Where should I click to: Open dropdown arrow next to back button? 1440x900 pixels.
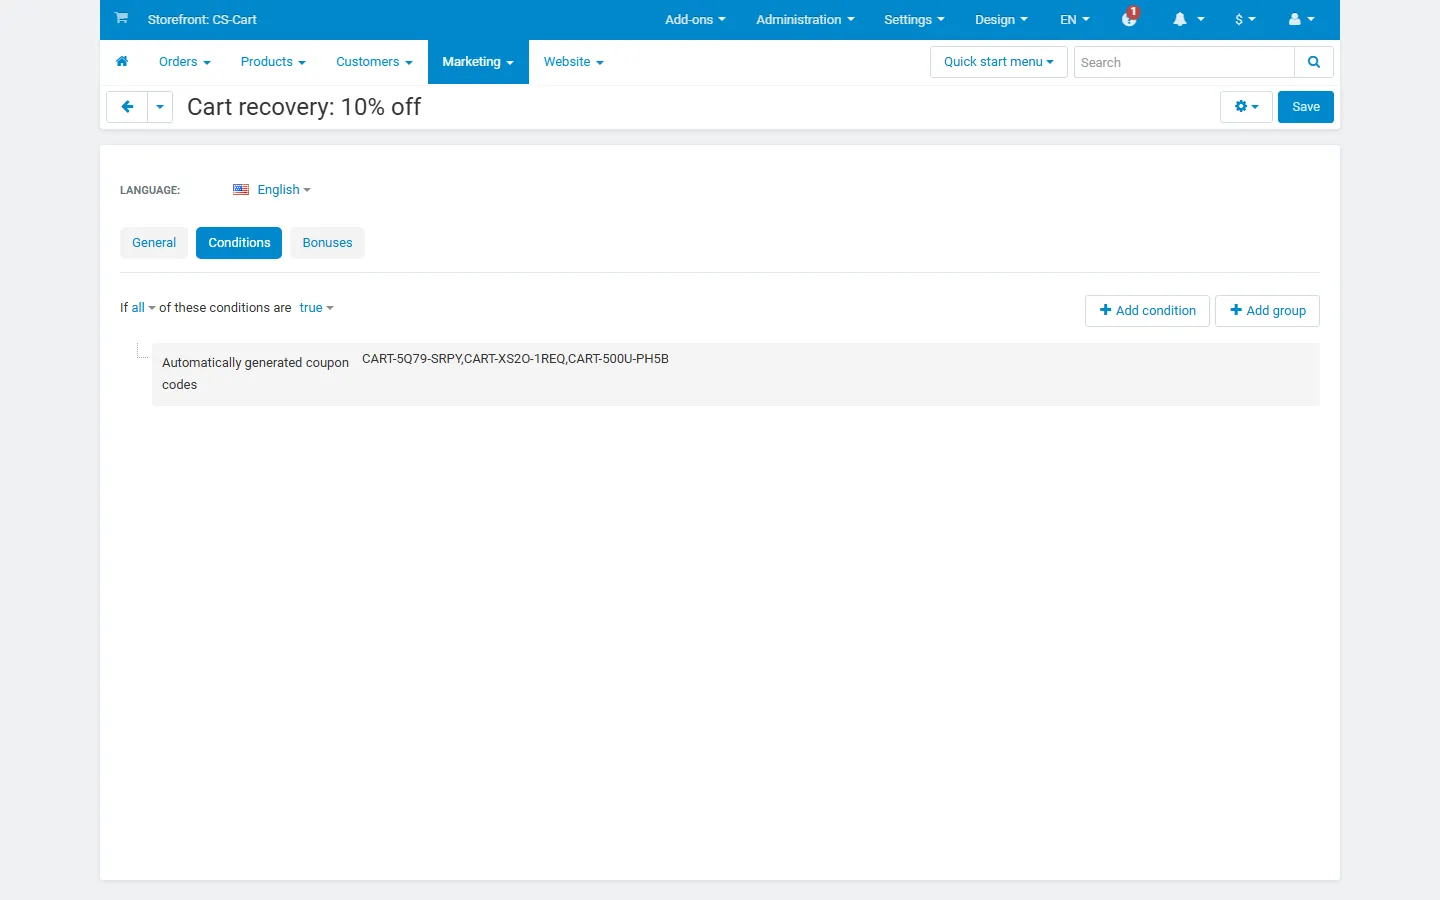(x=160, y=107)
